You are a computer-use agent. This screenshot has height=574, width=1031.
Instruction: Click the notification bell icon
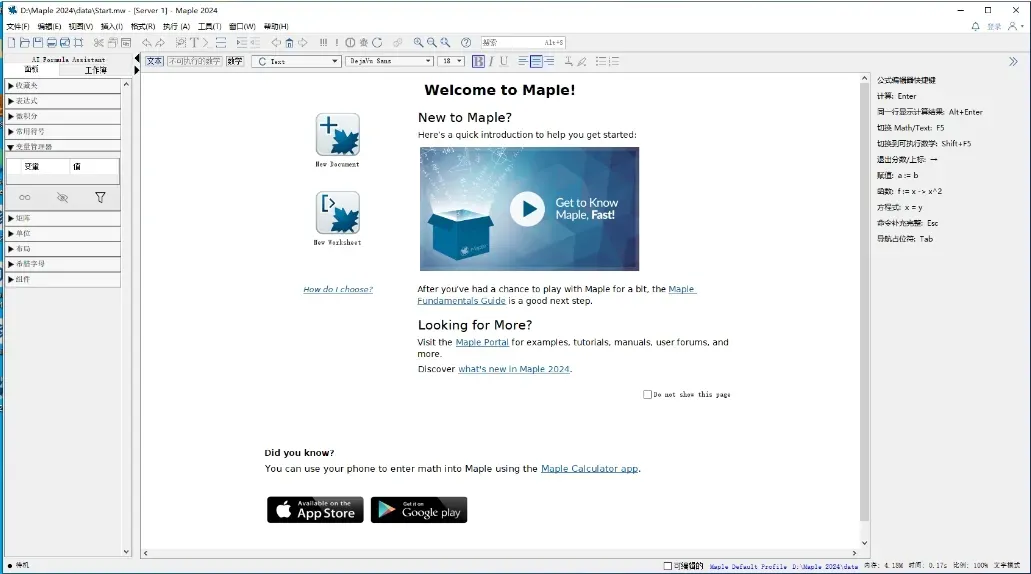pyautogui.click(x=975, y=26)
